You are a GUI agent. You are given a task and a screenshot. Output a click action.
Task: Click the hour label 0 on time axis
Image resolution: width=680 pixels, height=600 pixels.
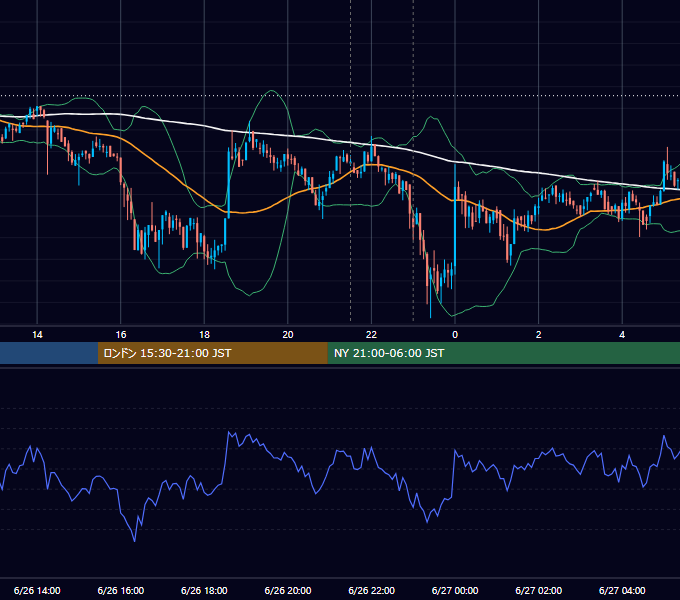[455, 335]
